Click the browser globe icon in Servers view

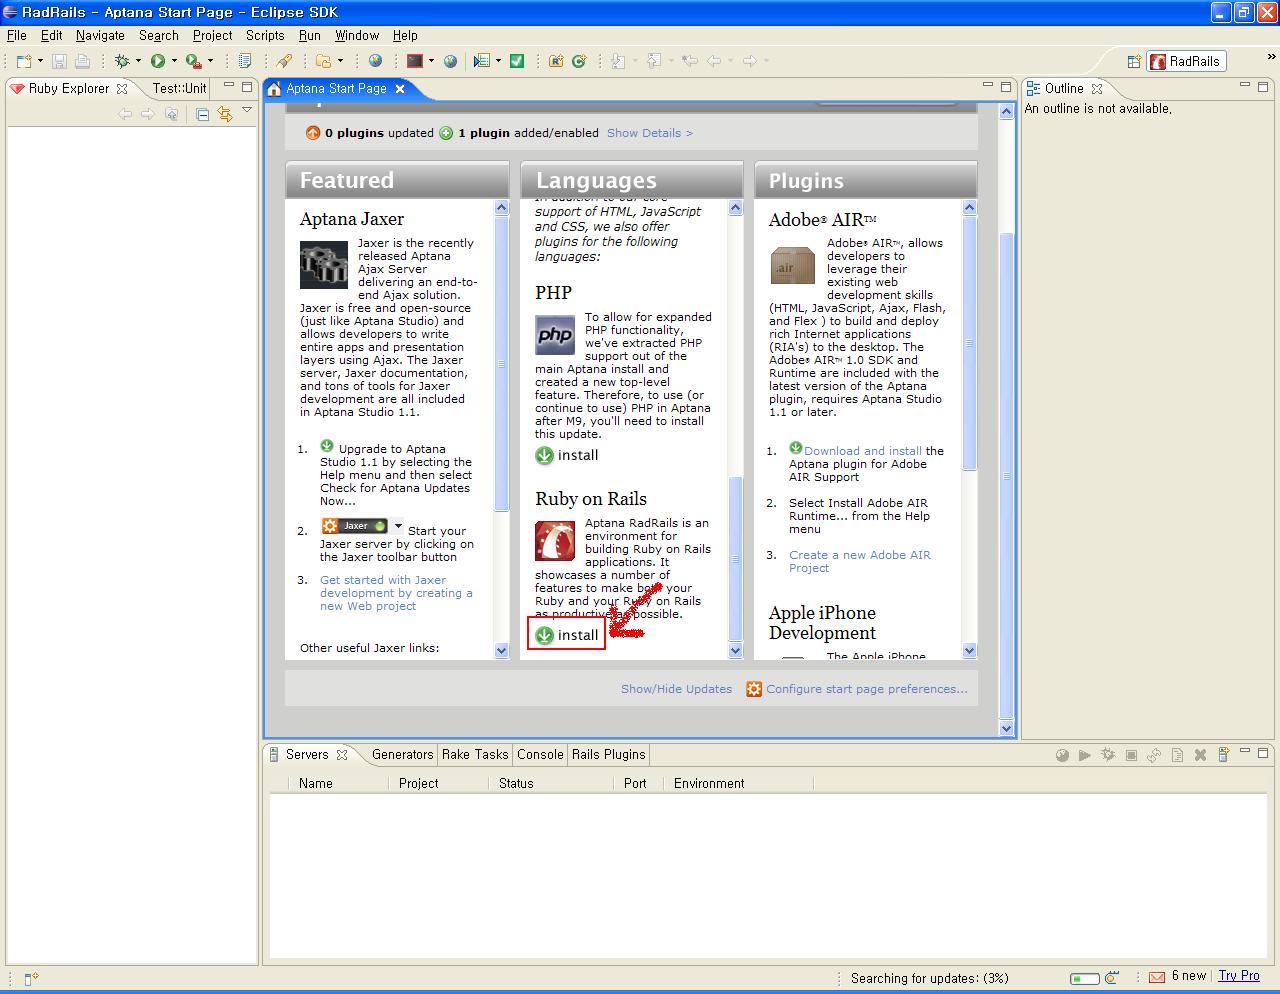coord(1062,755)
